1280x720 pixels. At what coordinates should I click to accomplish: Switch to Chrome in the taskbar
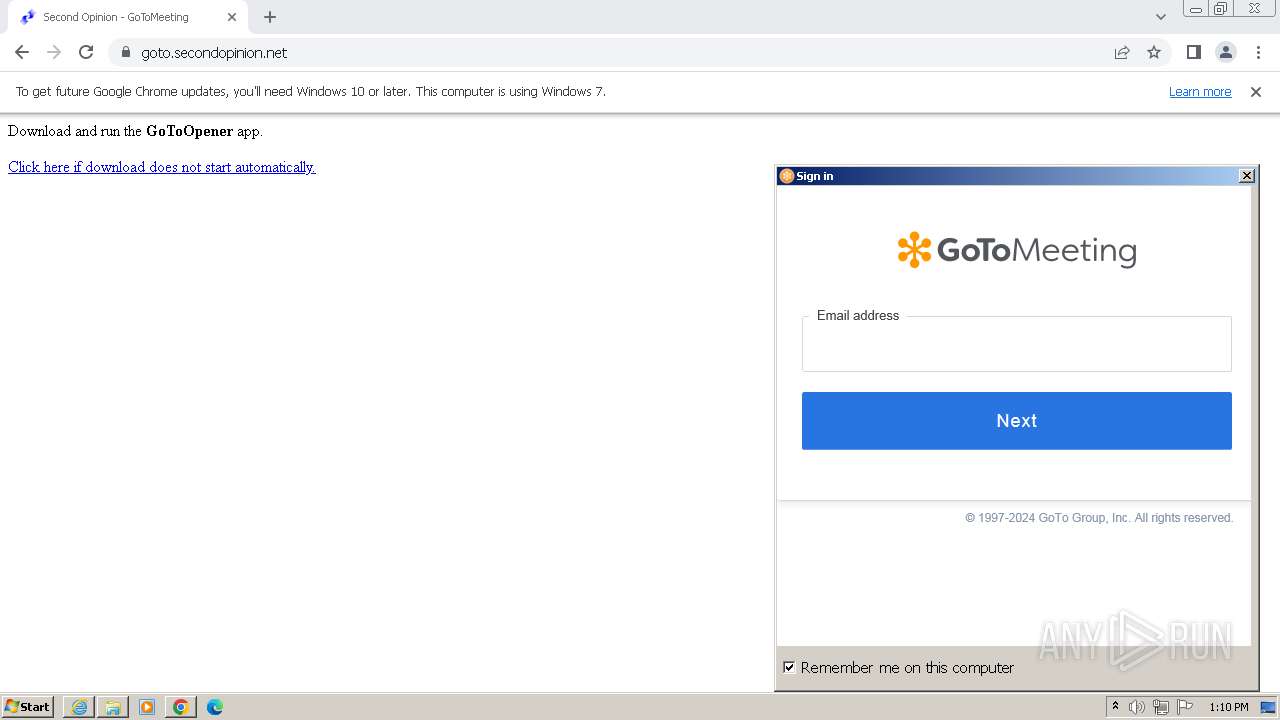(181, 707)
